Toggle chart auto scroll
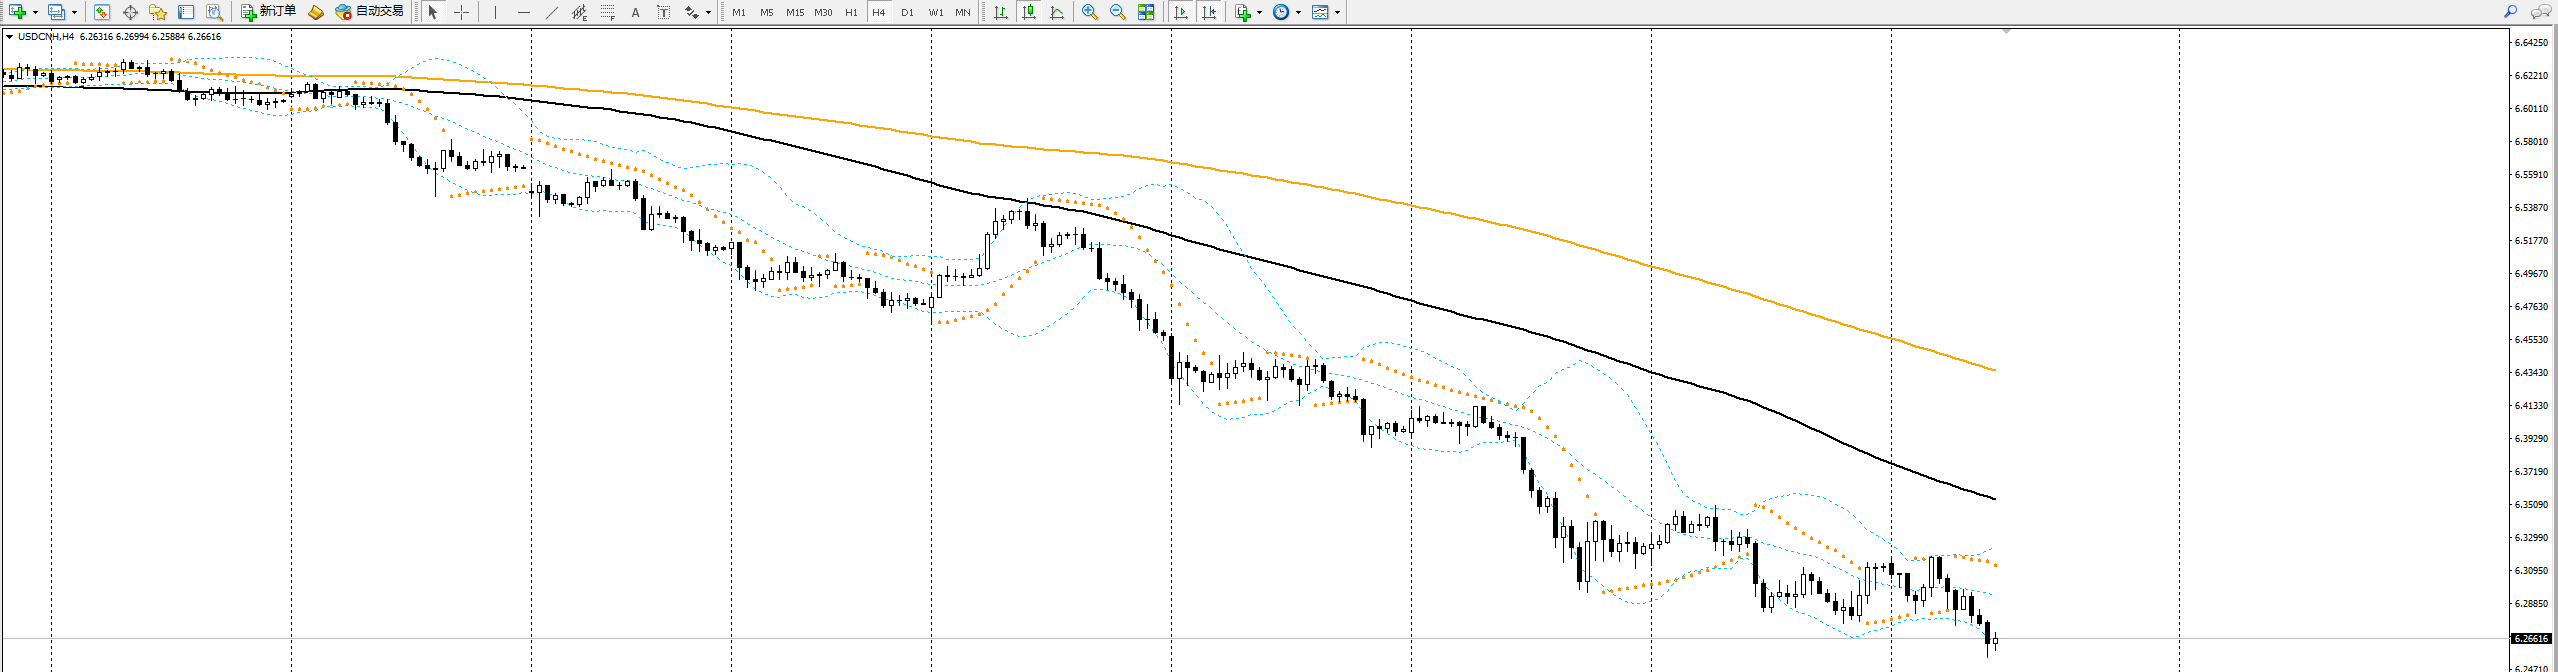This screenshot has height=672, width=2558. [1181, 12]
